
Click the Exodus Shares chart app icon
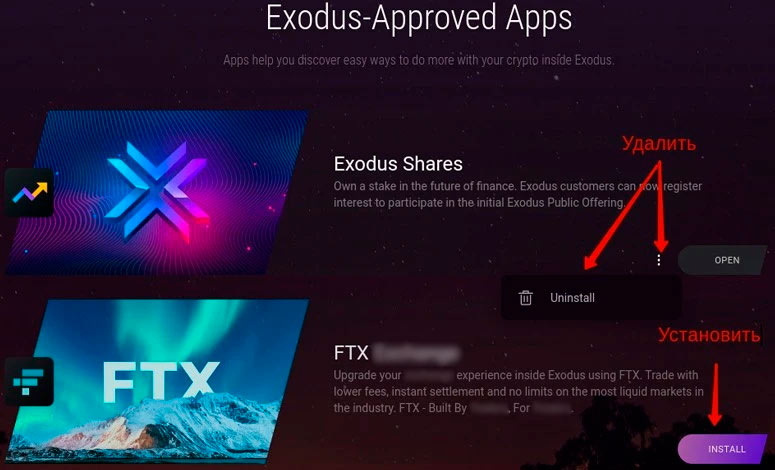[29, 193]
